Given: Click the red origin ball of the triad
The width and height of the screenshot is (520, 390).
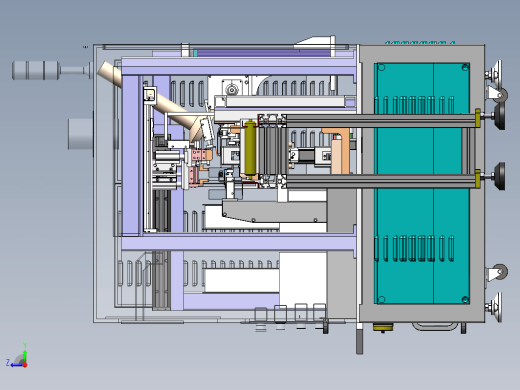Looking at the screenshot, I should click(x=25, y=365).
